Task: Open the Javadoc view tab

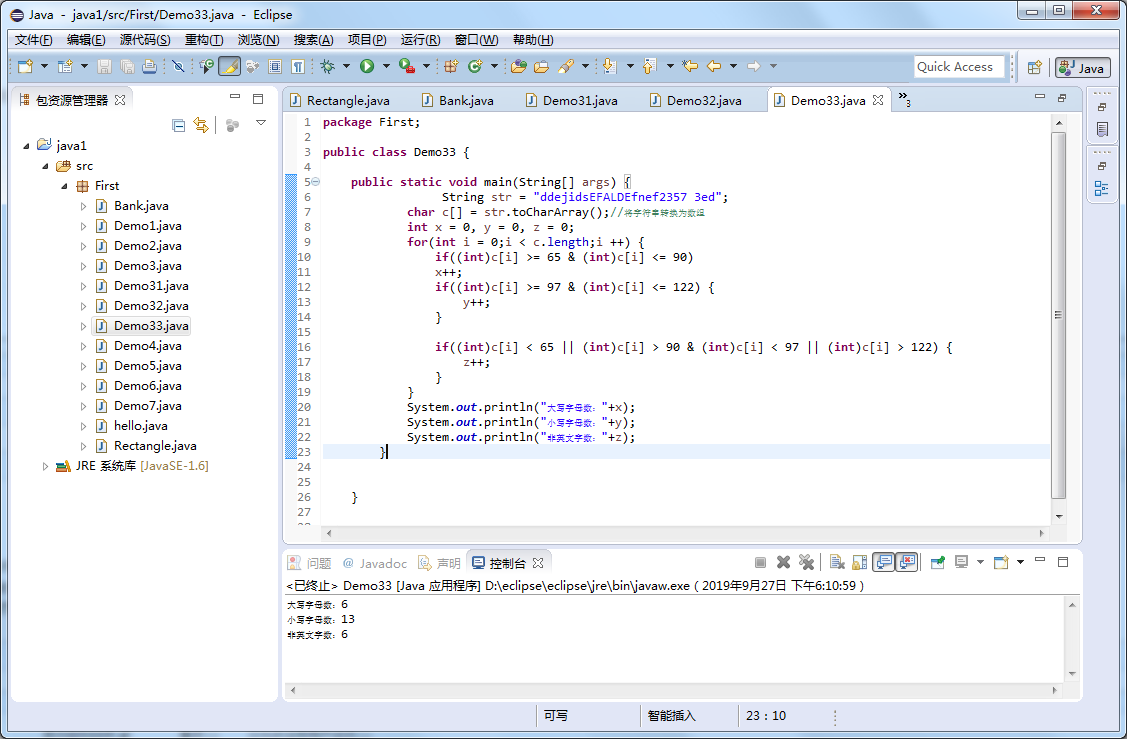Action: [375, 564]
